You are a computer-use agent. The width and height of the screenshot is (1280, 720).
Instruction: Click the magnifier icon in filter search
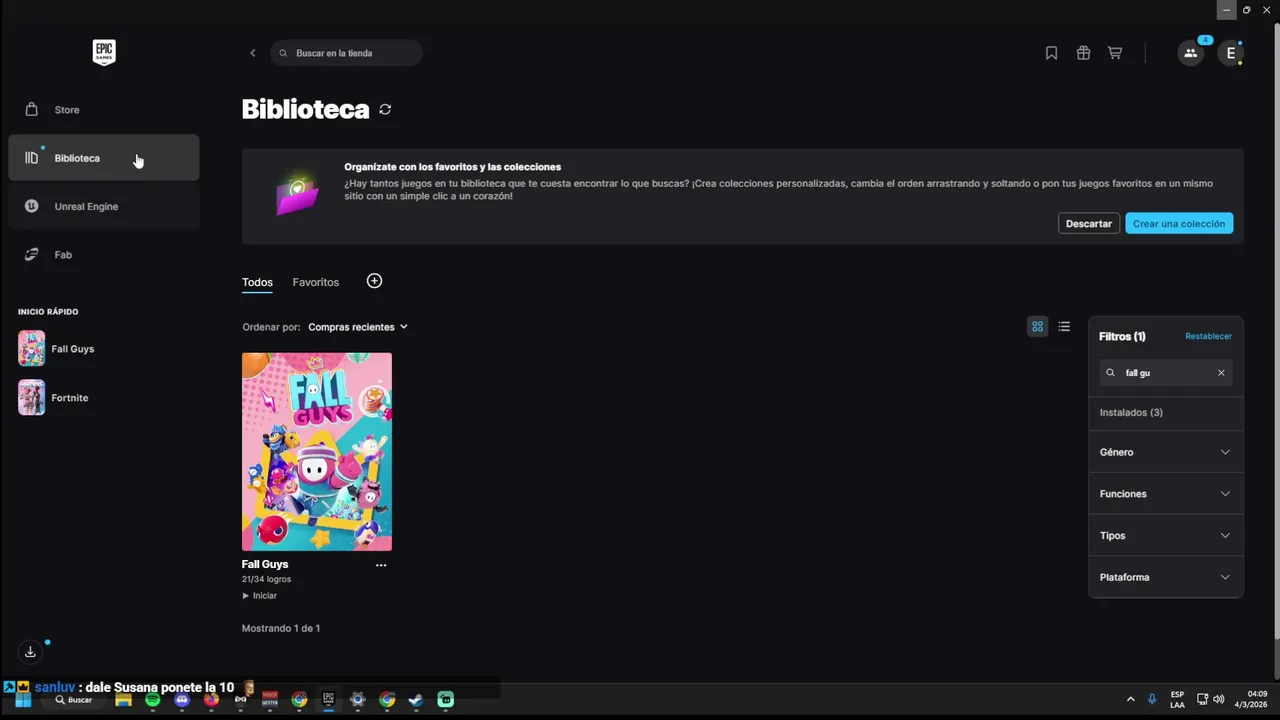click(1110, 373)
